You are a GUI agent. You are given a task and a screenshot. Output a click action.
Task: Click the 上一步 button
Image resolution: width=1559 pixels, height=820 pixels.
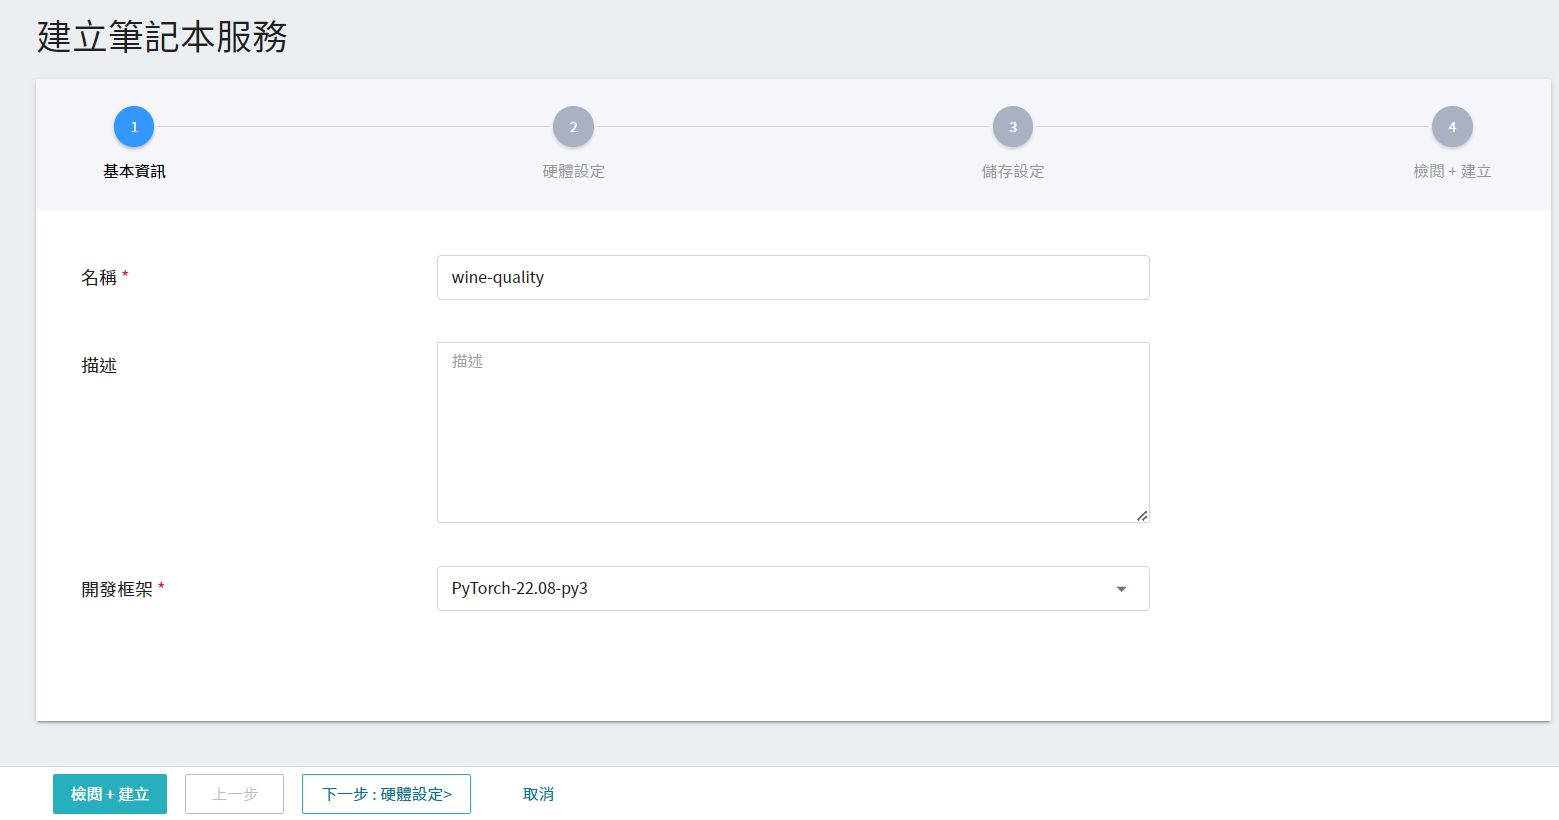pos(234,794)
